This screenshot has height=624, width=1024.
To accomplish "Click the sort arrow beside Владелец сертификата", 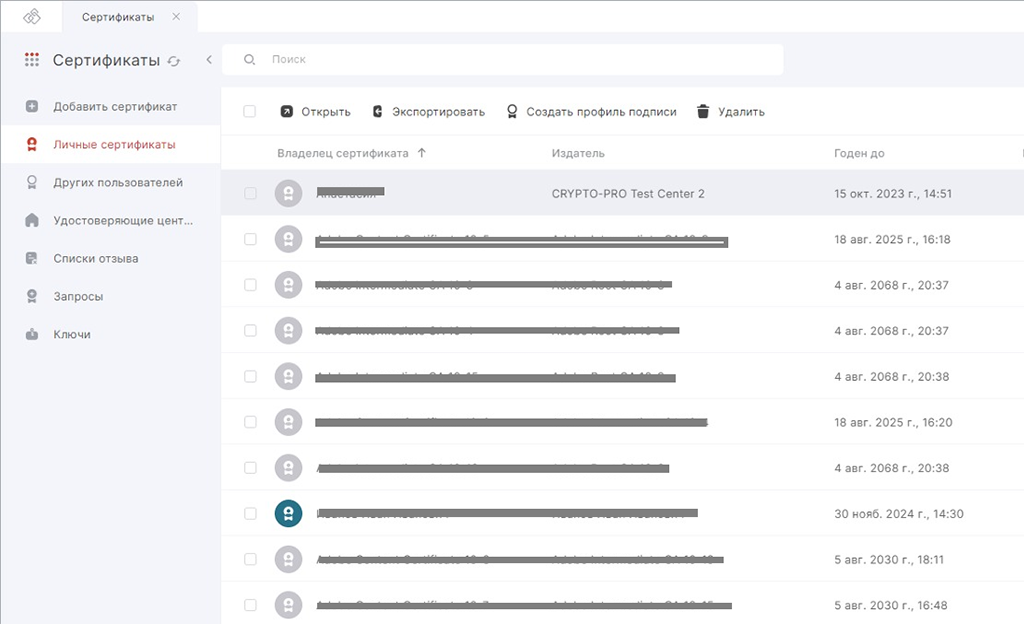I will point(422,153).
